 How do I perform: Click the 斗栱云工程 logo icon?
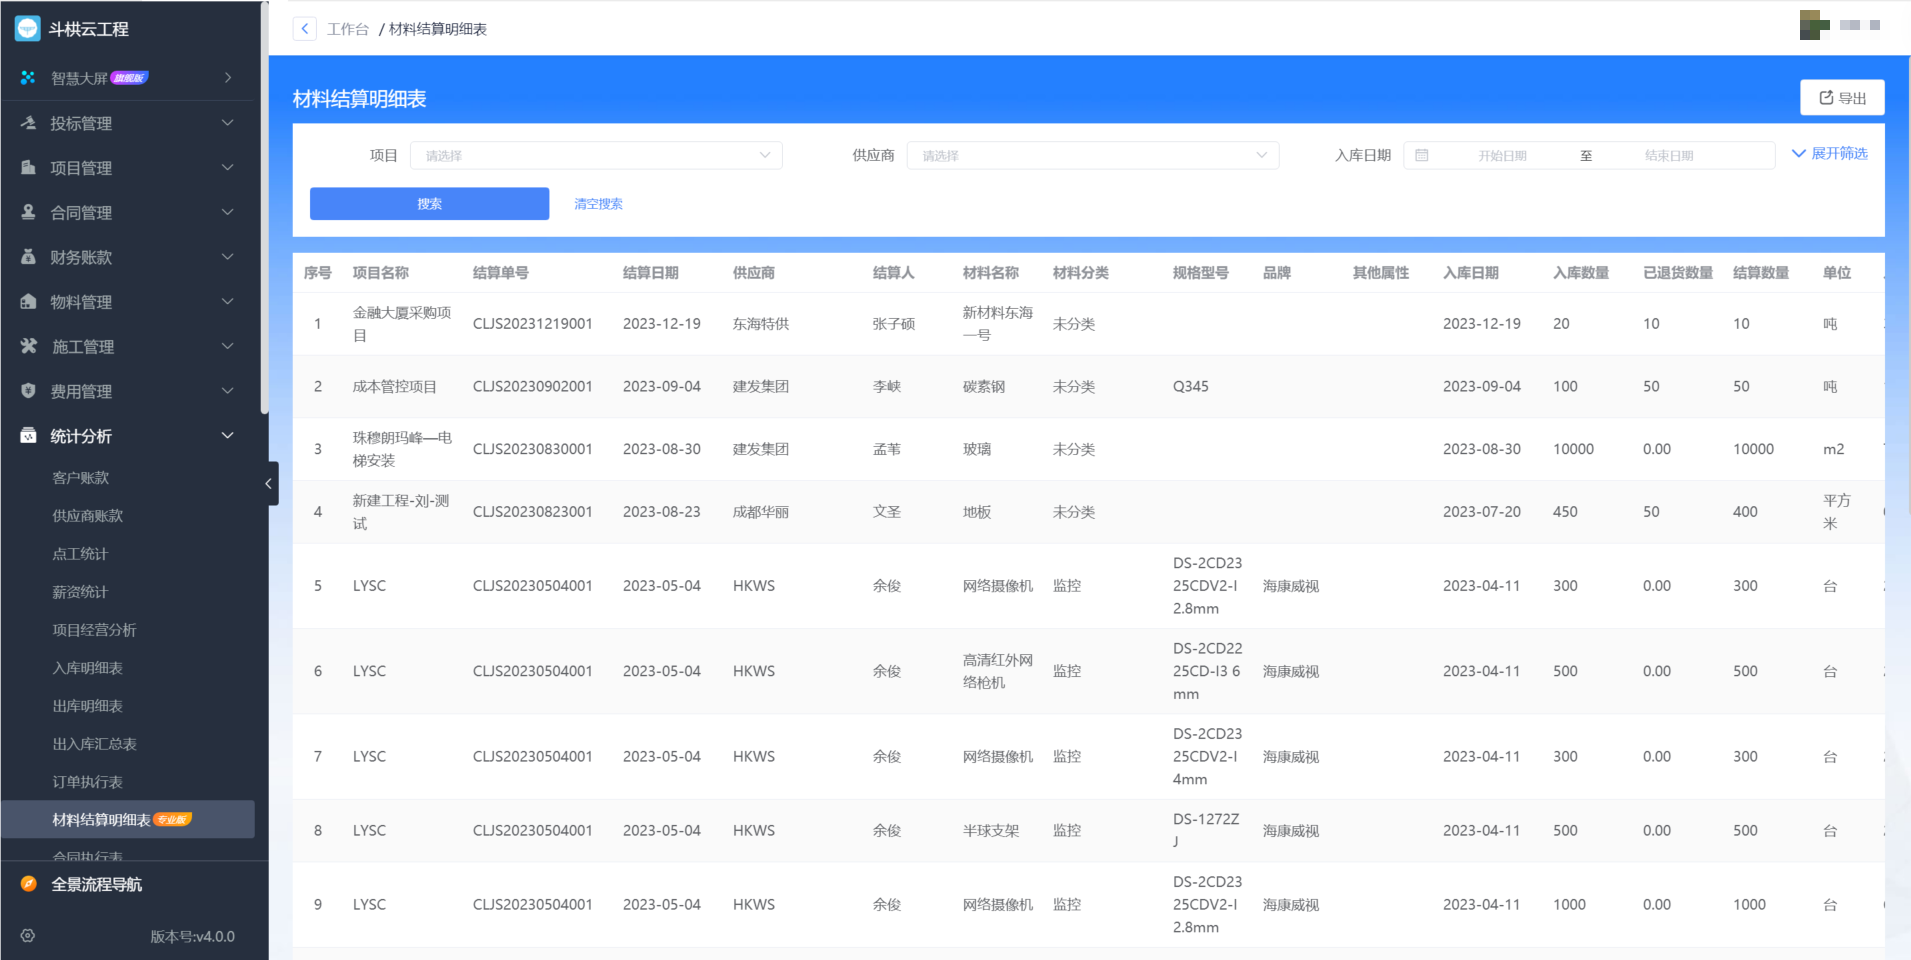tap(28, 29)
